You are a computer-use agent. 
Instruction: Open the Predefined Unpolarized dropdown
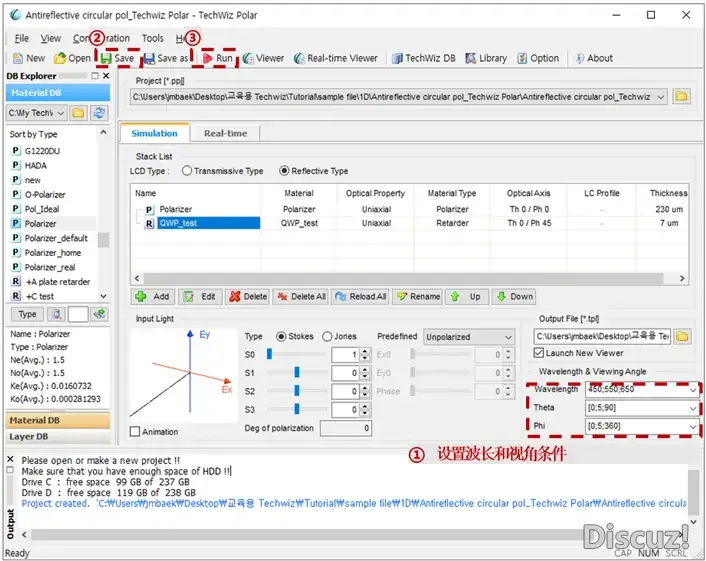tap(508, 337)
